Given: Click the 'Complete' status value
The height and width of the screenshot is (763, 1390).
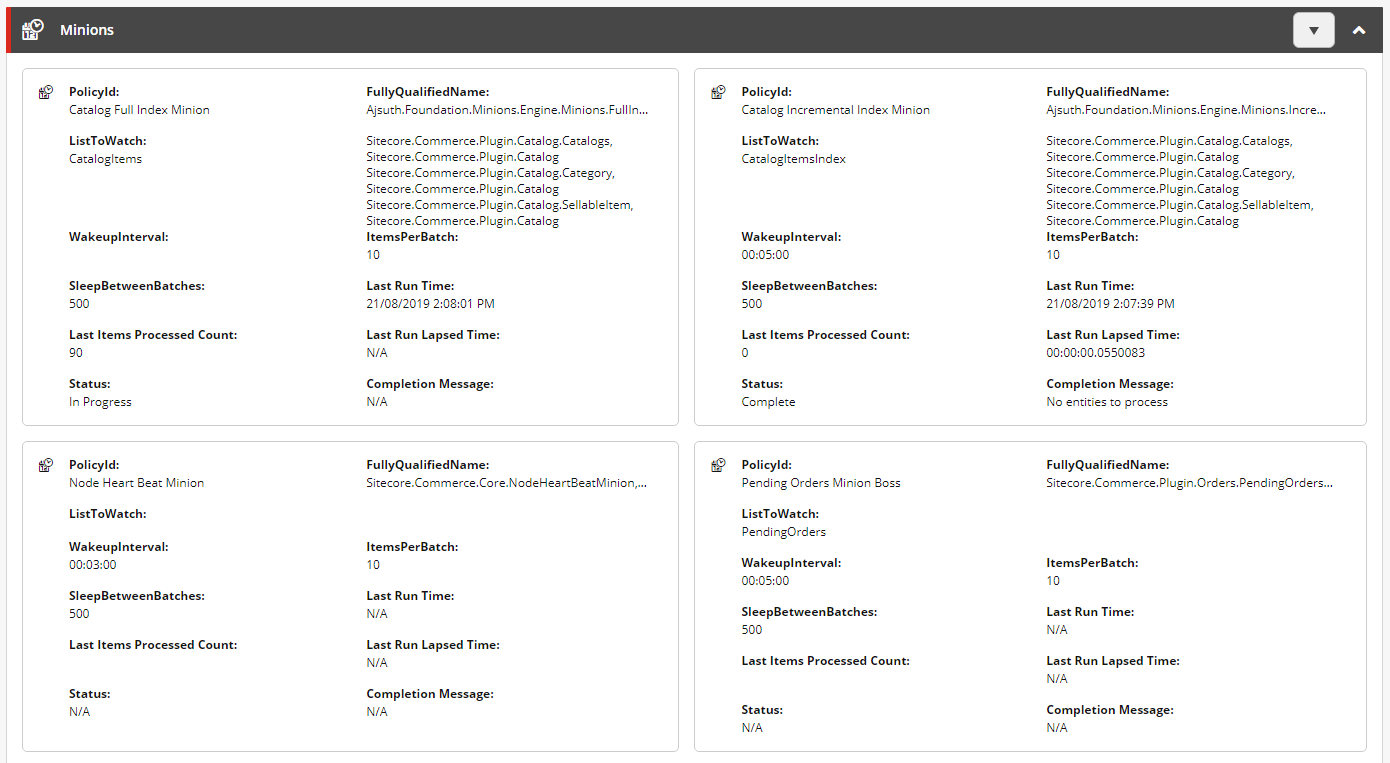Looking at the screenshot, I should click(769, 402).
